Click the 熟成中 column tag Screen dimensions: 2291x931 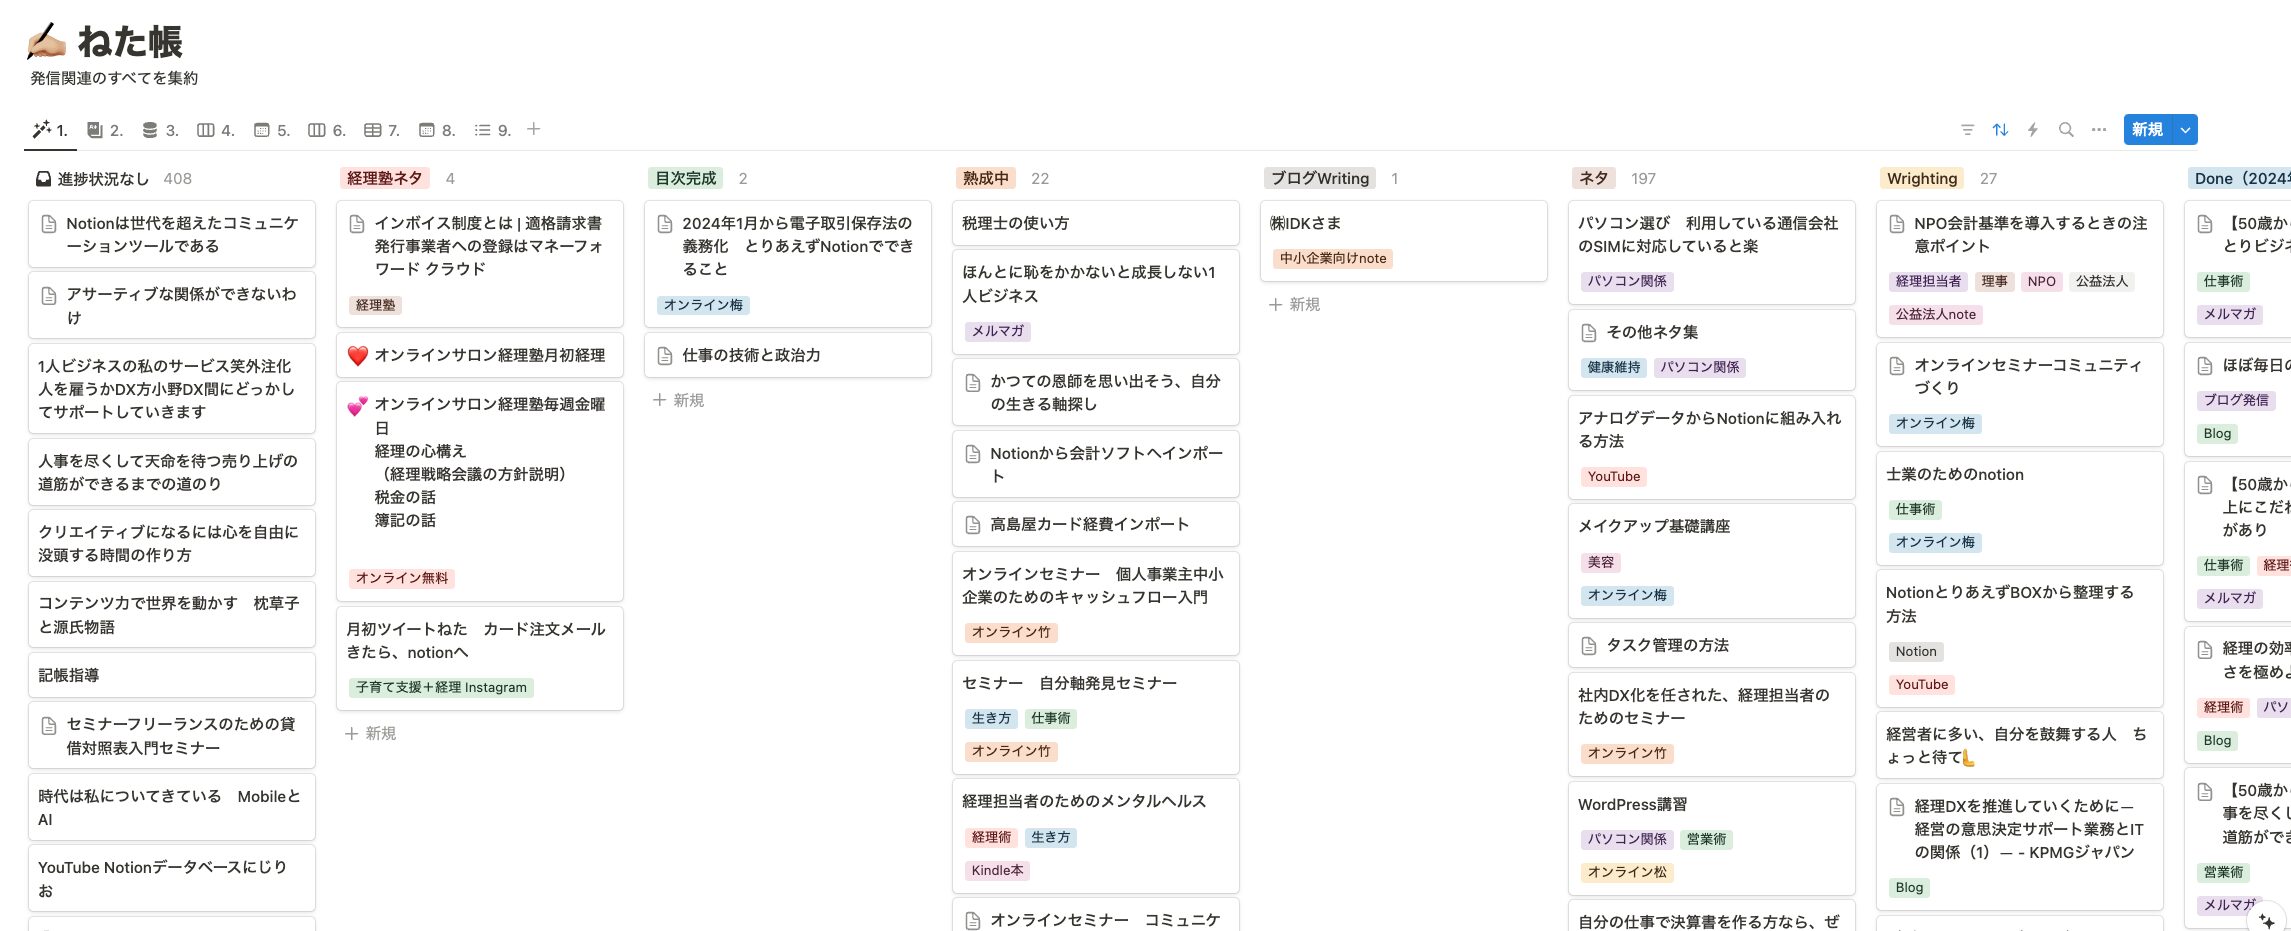pyautogui.click(x=986, y=178)
